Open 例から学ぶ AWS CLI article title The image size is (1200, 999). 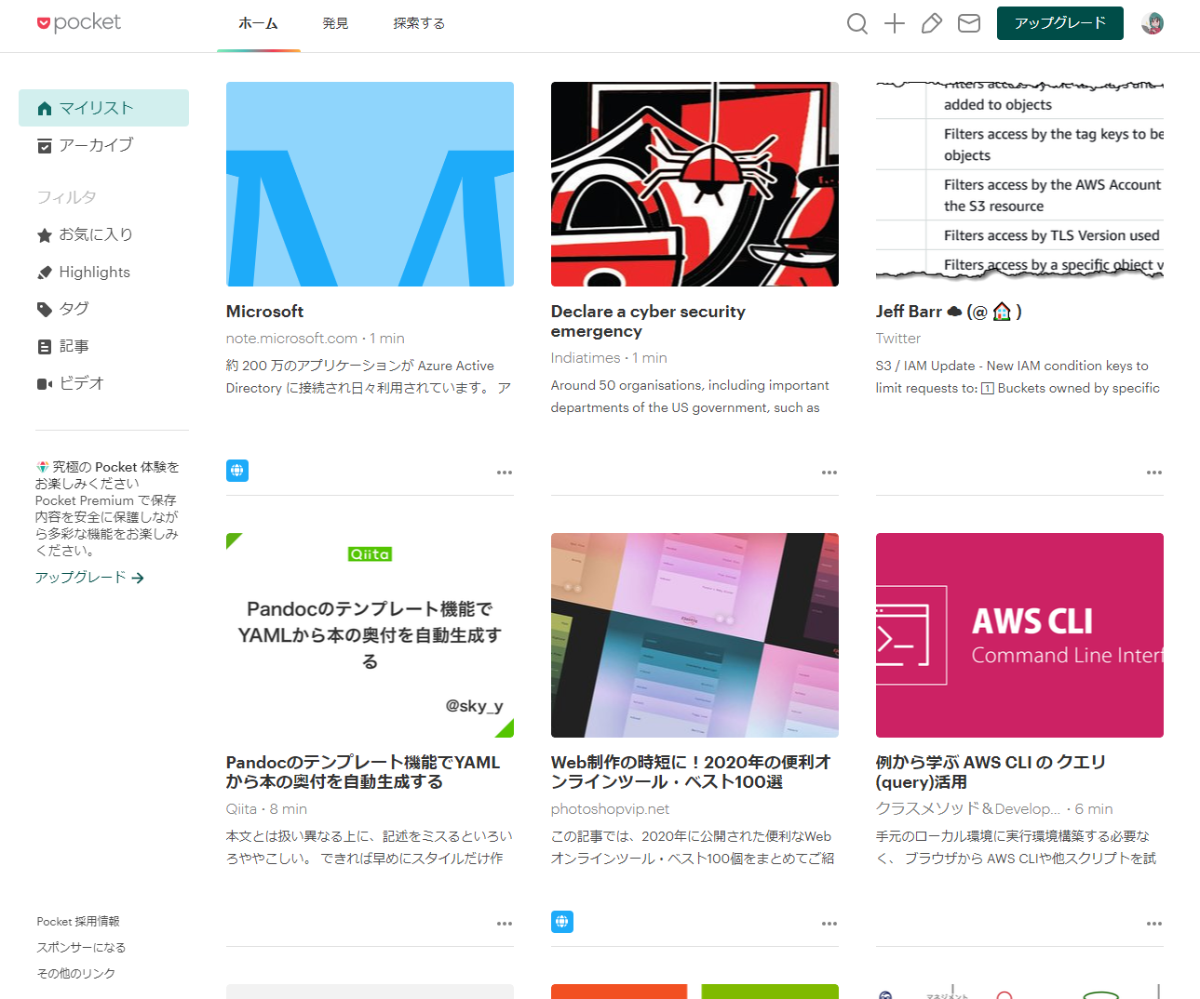991,773
